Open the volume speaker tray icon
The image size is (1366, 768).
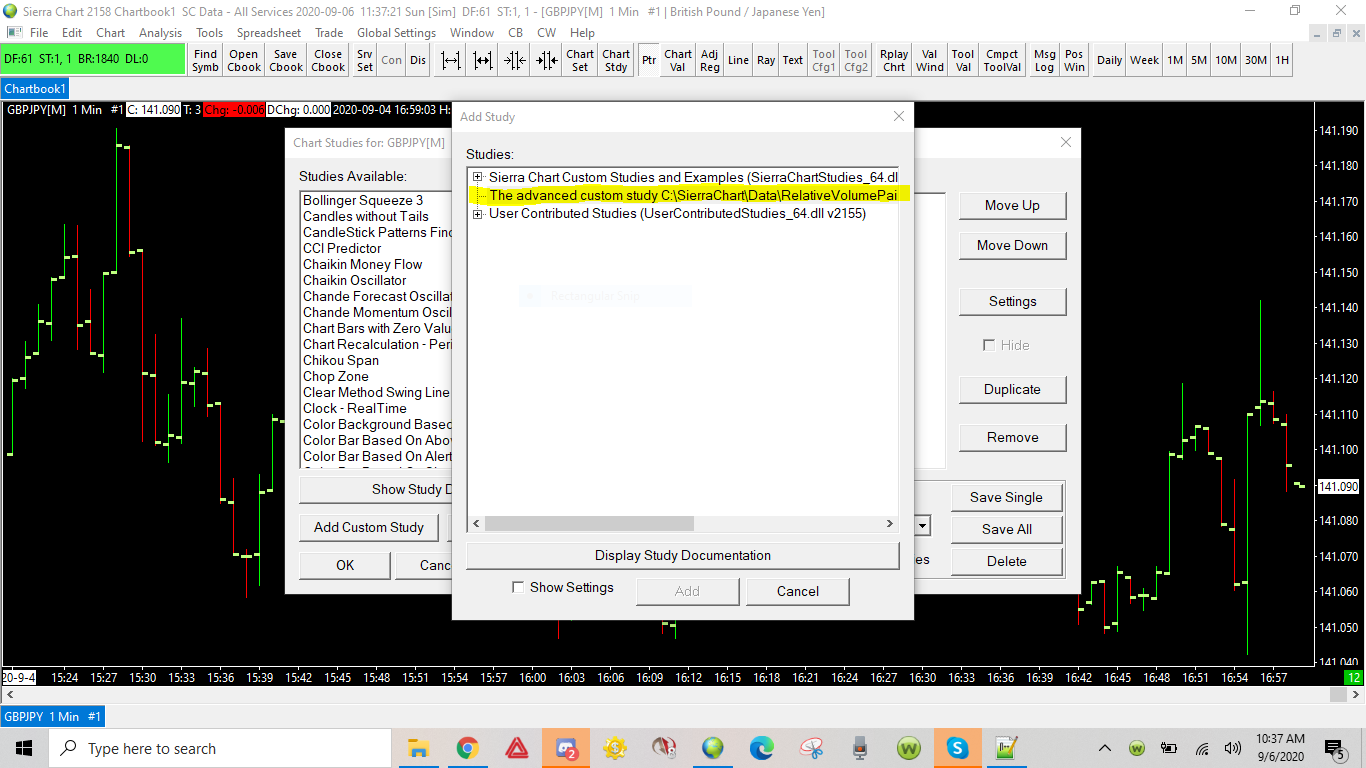click(1233, 748)
